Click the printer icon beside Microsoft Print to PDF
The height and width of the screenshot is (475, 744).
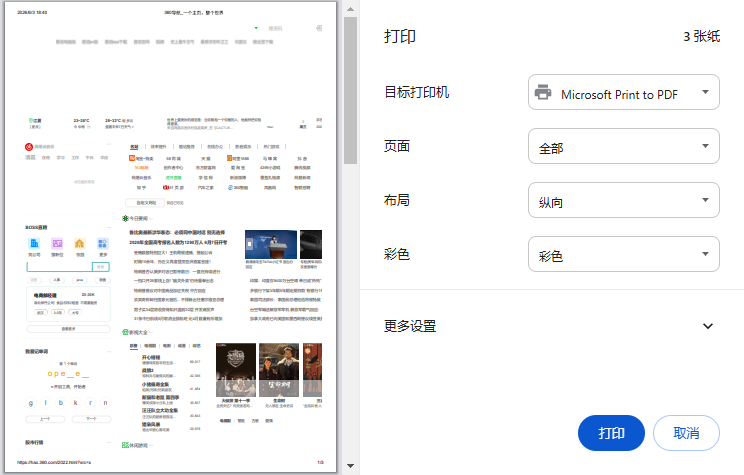pyautogui.click(x=543, y=92)
